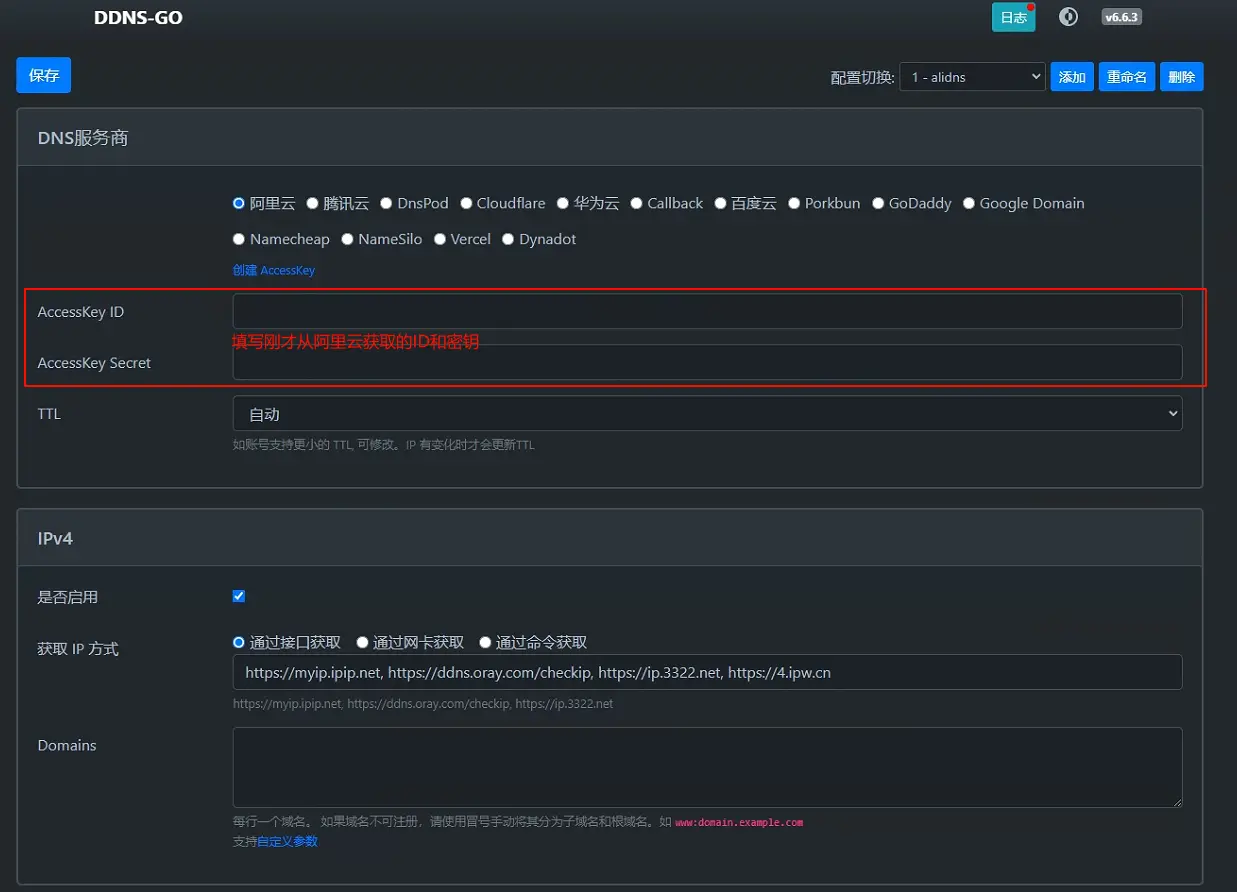This screenshot has width=1237, height=892.
Task: Toggle the dark/light theme icon
Action: [x=1069, y=17]
